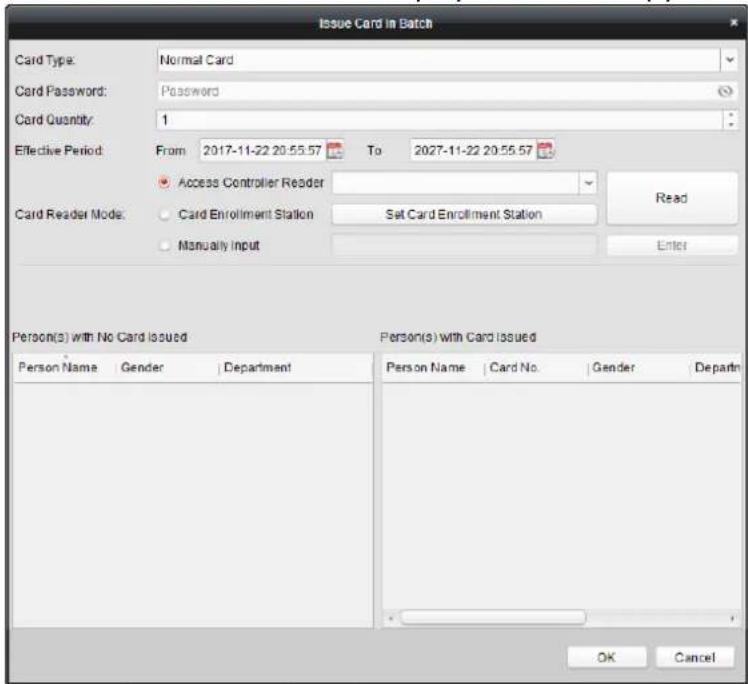Click the Read button
Viewport: 748px width, 684px height.
(672, 198)
